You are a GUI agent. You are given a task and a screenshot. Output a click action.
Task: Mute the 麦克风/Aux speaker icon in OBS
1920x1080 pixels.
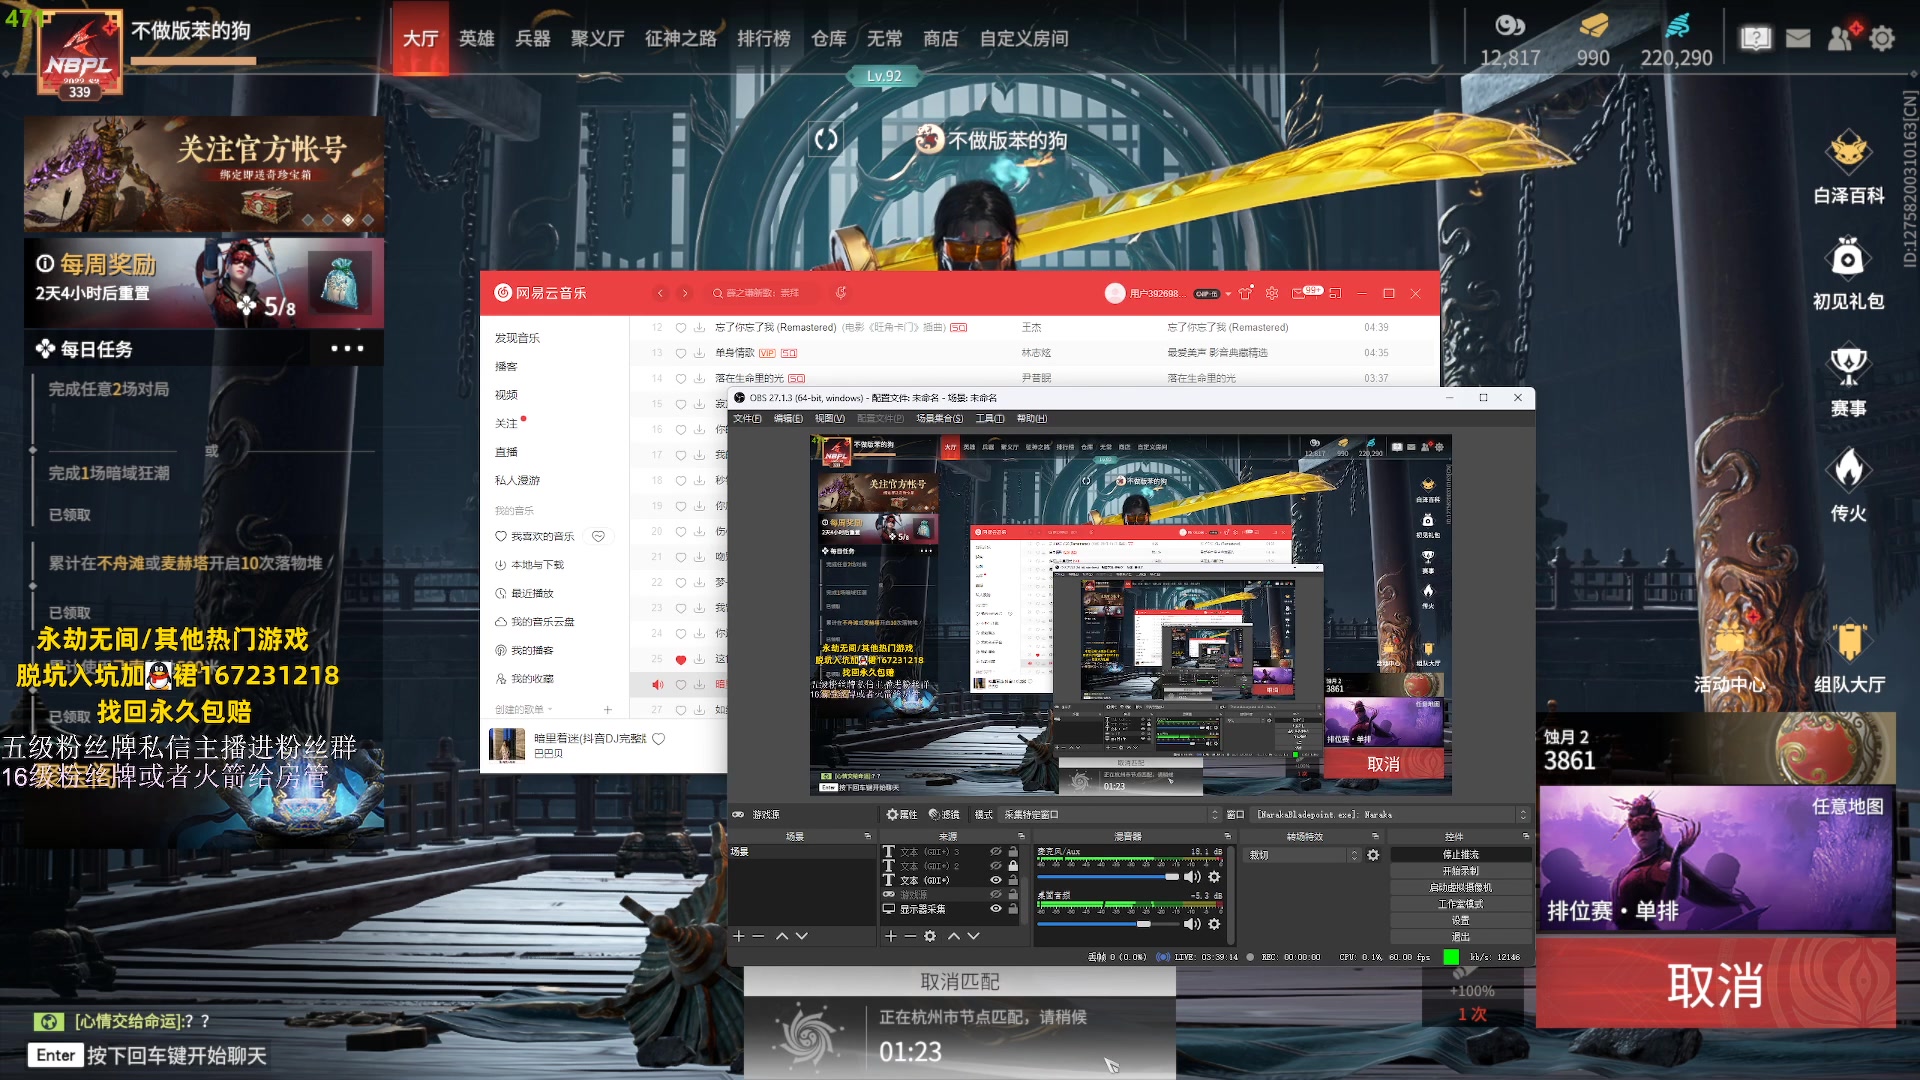[x=1192, y=877]
